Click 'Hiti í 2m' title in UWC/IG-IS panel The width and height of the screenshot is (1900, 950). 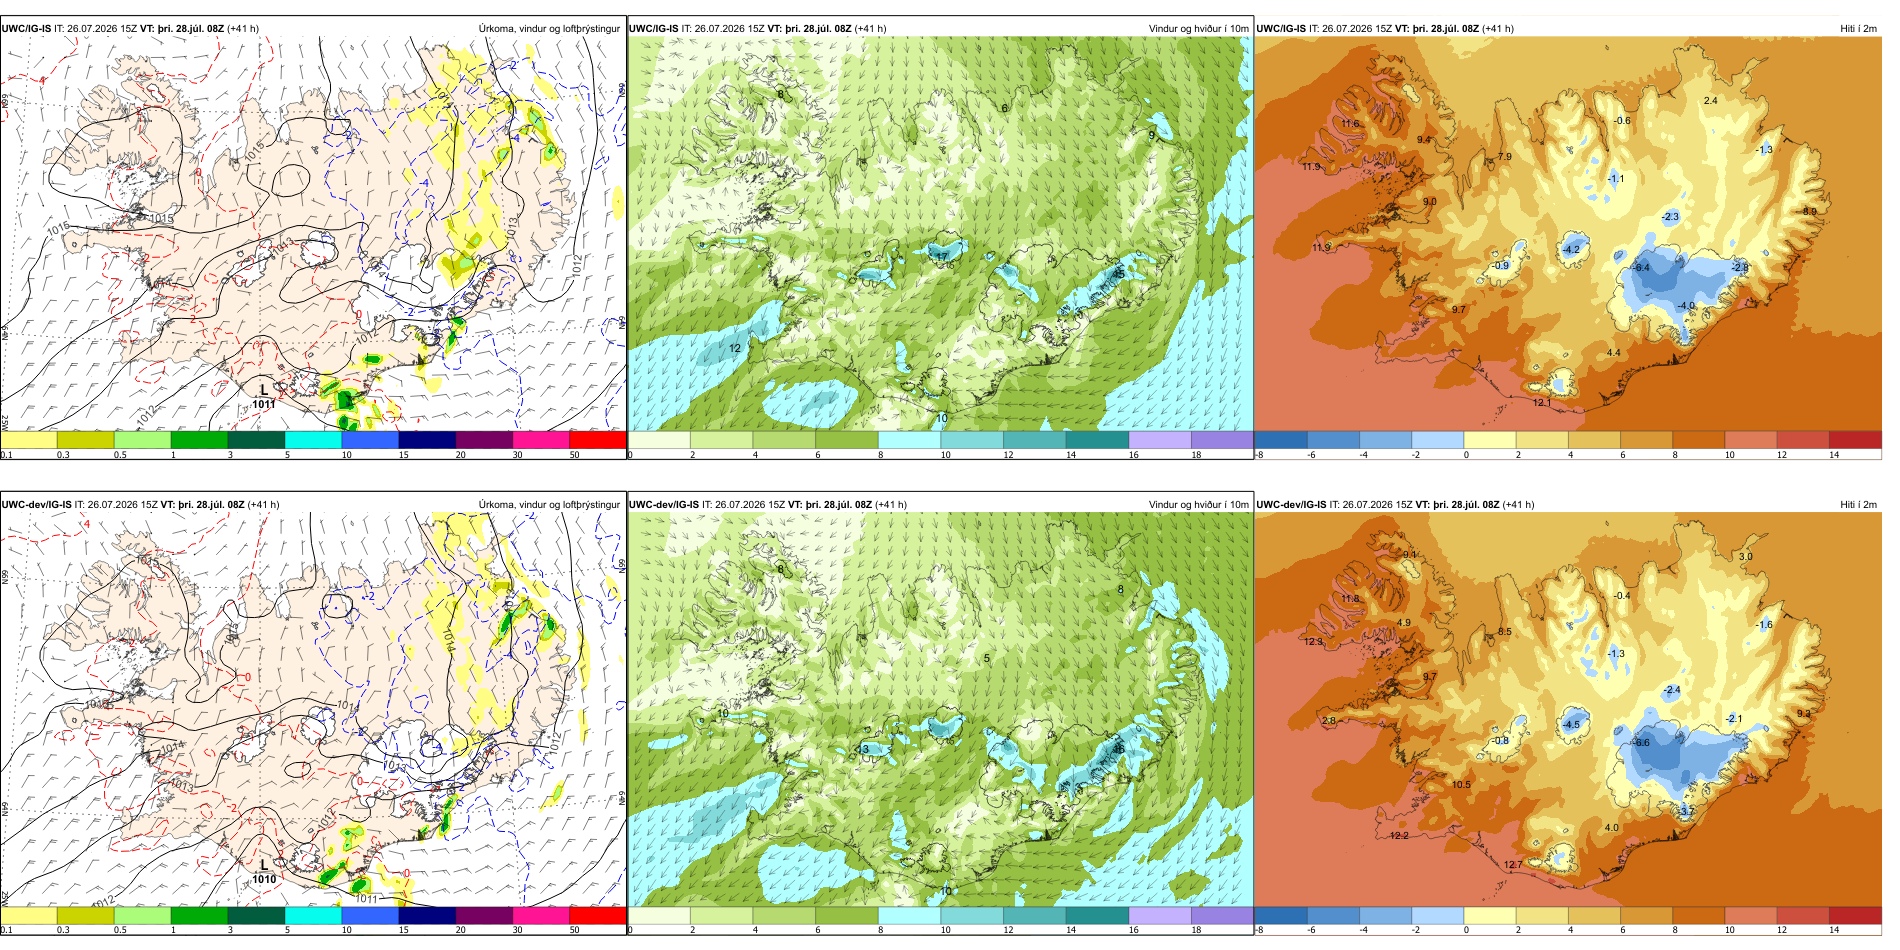click(x=1858, y=29)
